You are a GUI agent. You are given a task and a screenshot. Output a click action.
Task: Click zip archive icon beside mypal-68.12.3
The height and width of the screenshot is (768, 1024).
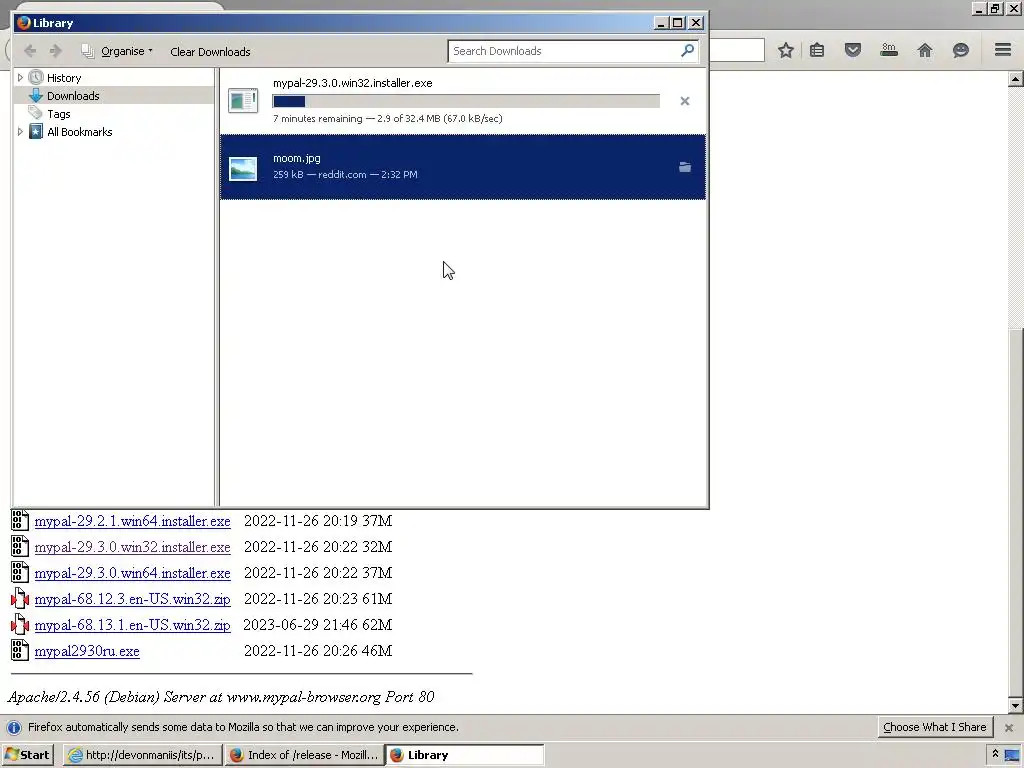20,598
